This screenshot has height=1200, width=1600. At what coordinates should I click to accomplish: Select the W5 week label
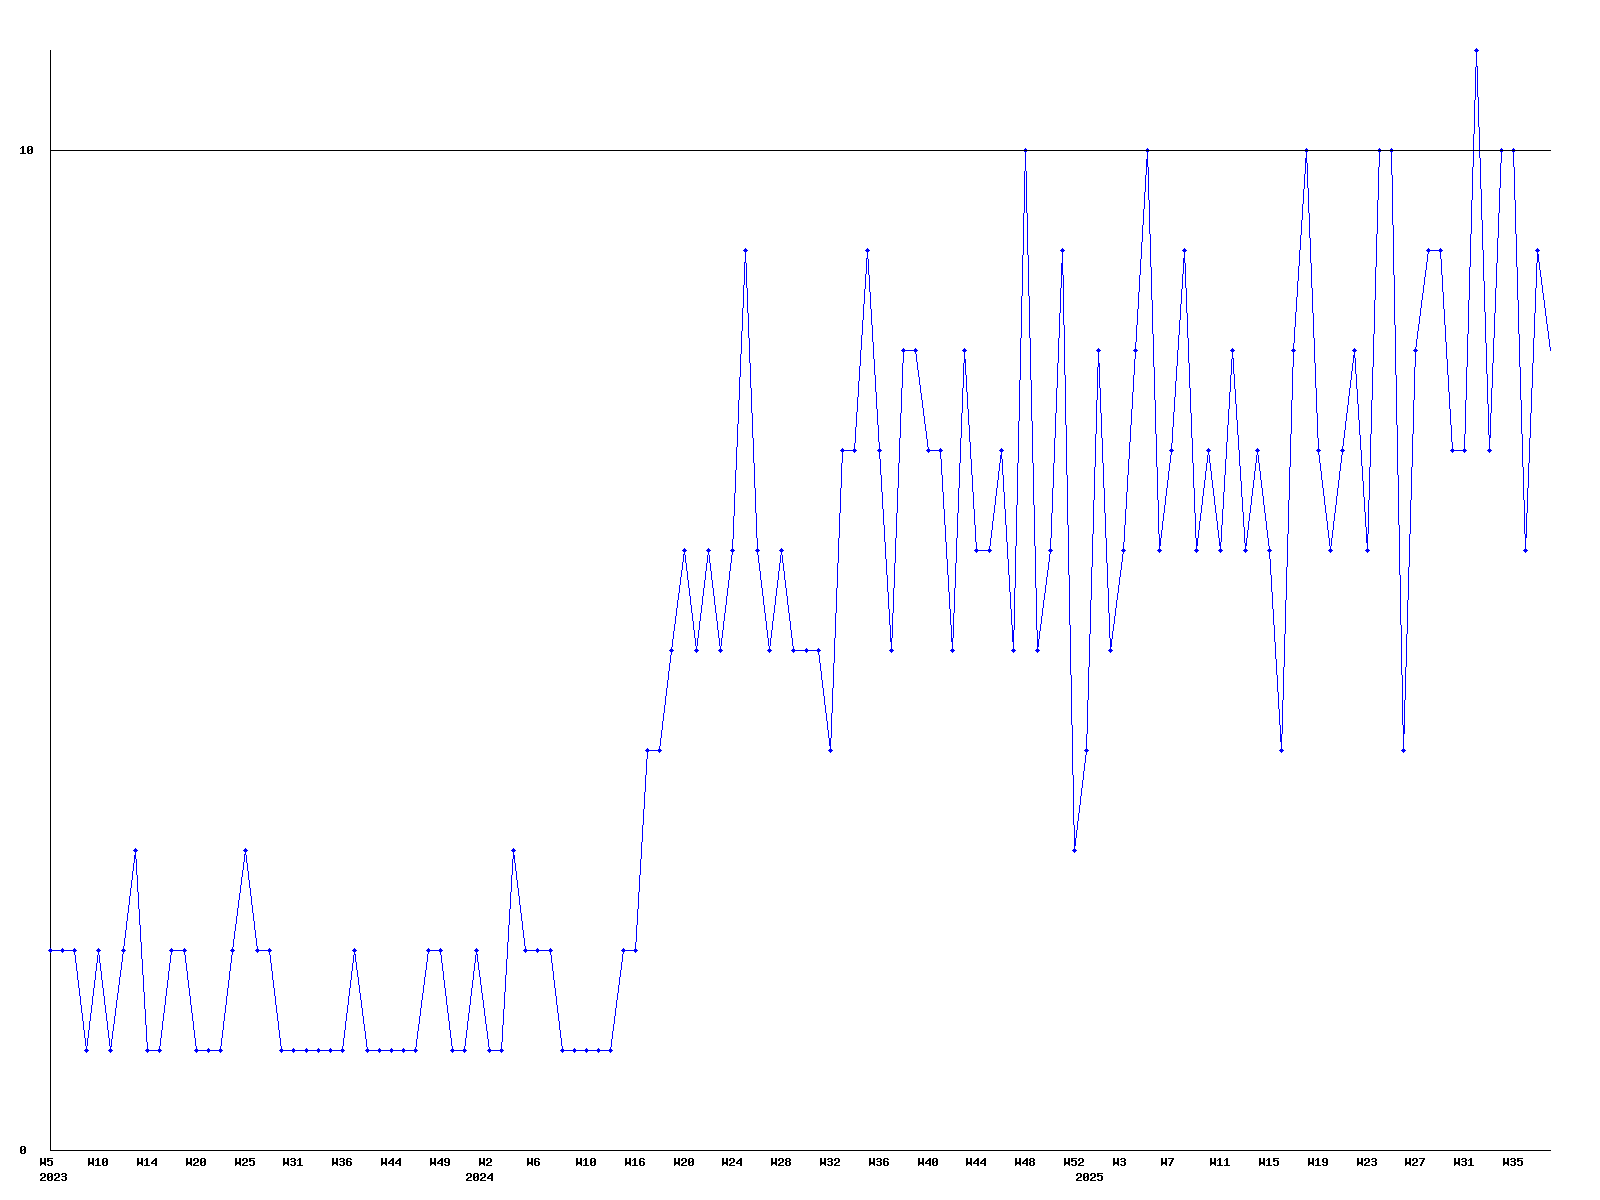click(x=47, y=1162)
